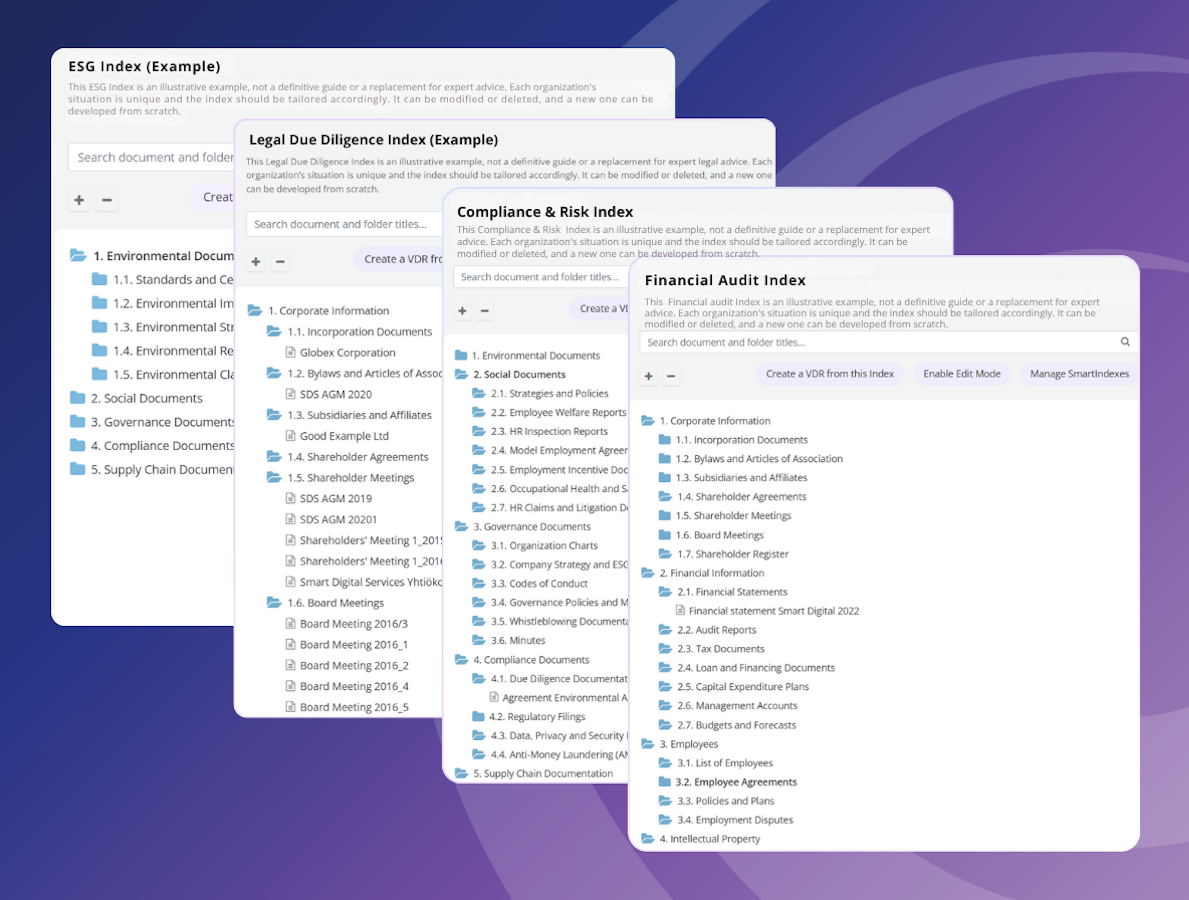
Task: Expand the 4. Intellectual Property folder
Action: point(648,839)
